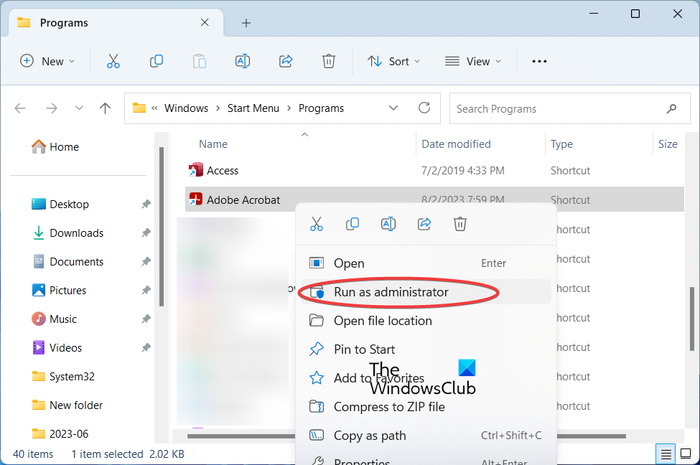The image size is (700, 465).
Task: Click the search magnifier icon
Action: tap(671, 108)
